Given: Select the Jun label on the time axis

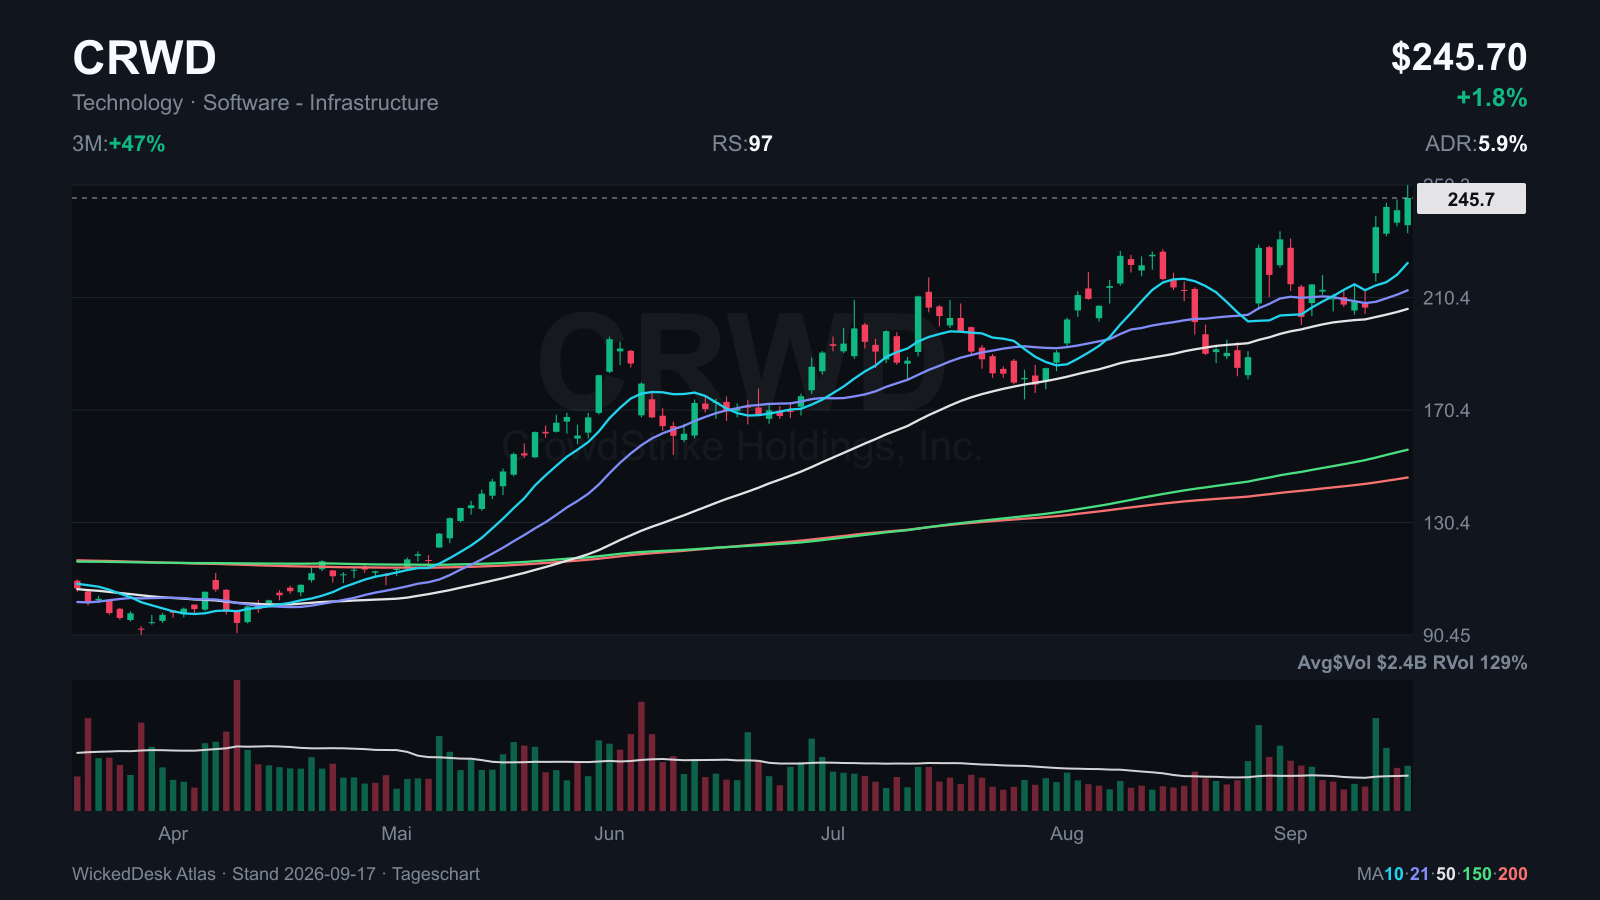Looking at the screenshot, I should [x=609, y=834].
